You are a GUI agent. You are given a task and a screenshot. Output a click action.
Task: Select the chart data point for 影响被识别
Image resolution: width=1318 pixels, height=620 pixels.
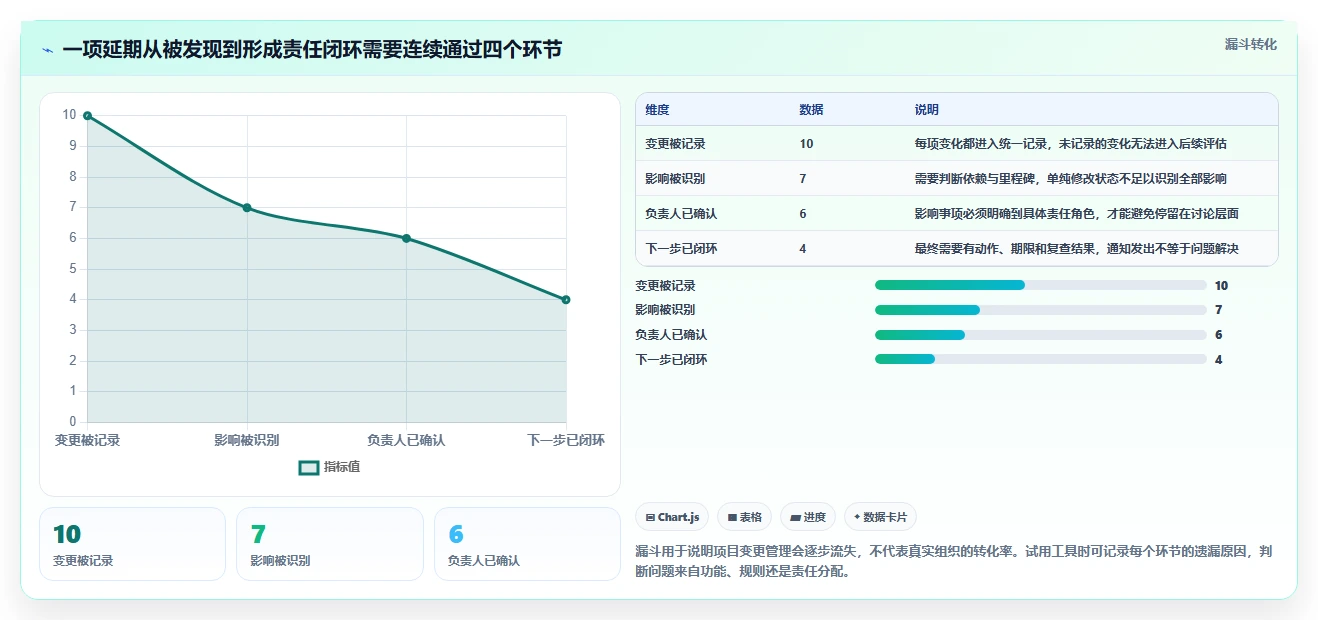pos(247,208)
